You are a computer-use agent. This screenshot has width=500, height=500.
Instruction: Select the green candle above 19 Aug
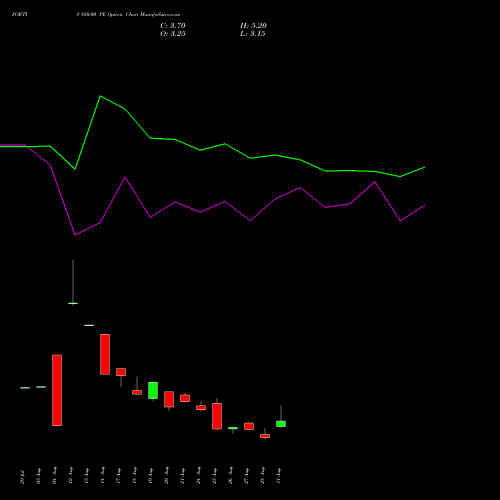point(153,390)
